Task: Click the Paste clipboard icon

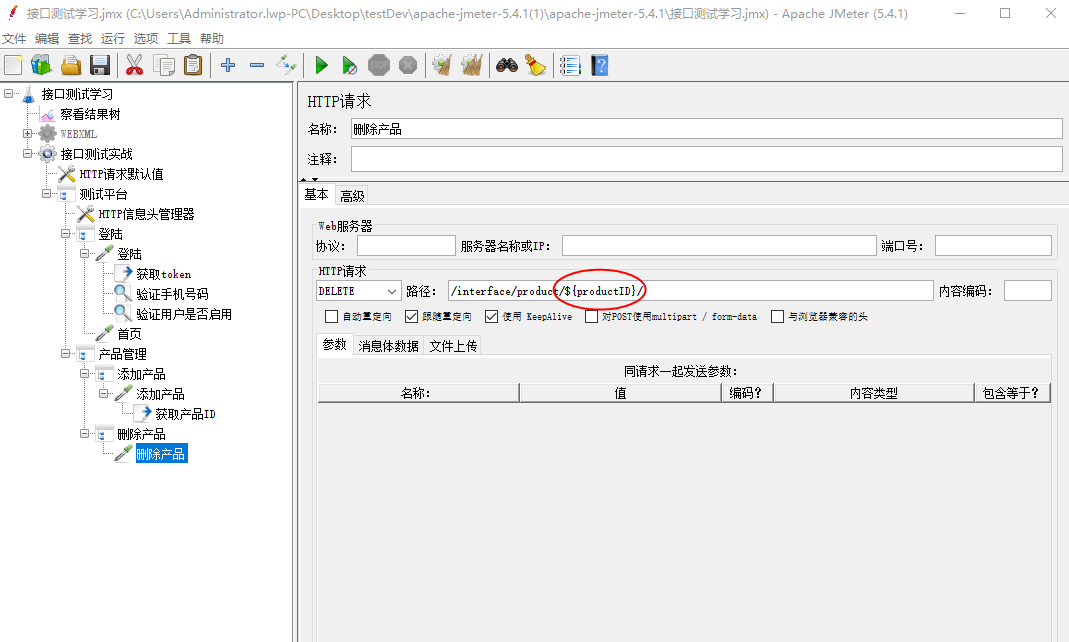Action: (193, 65)
